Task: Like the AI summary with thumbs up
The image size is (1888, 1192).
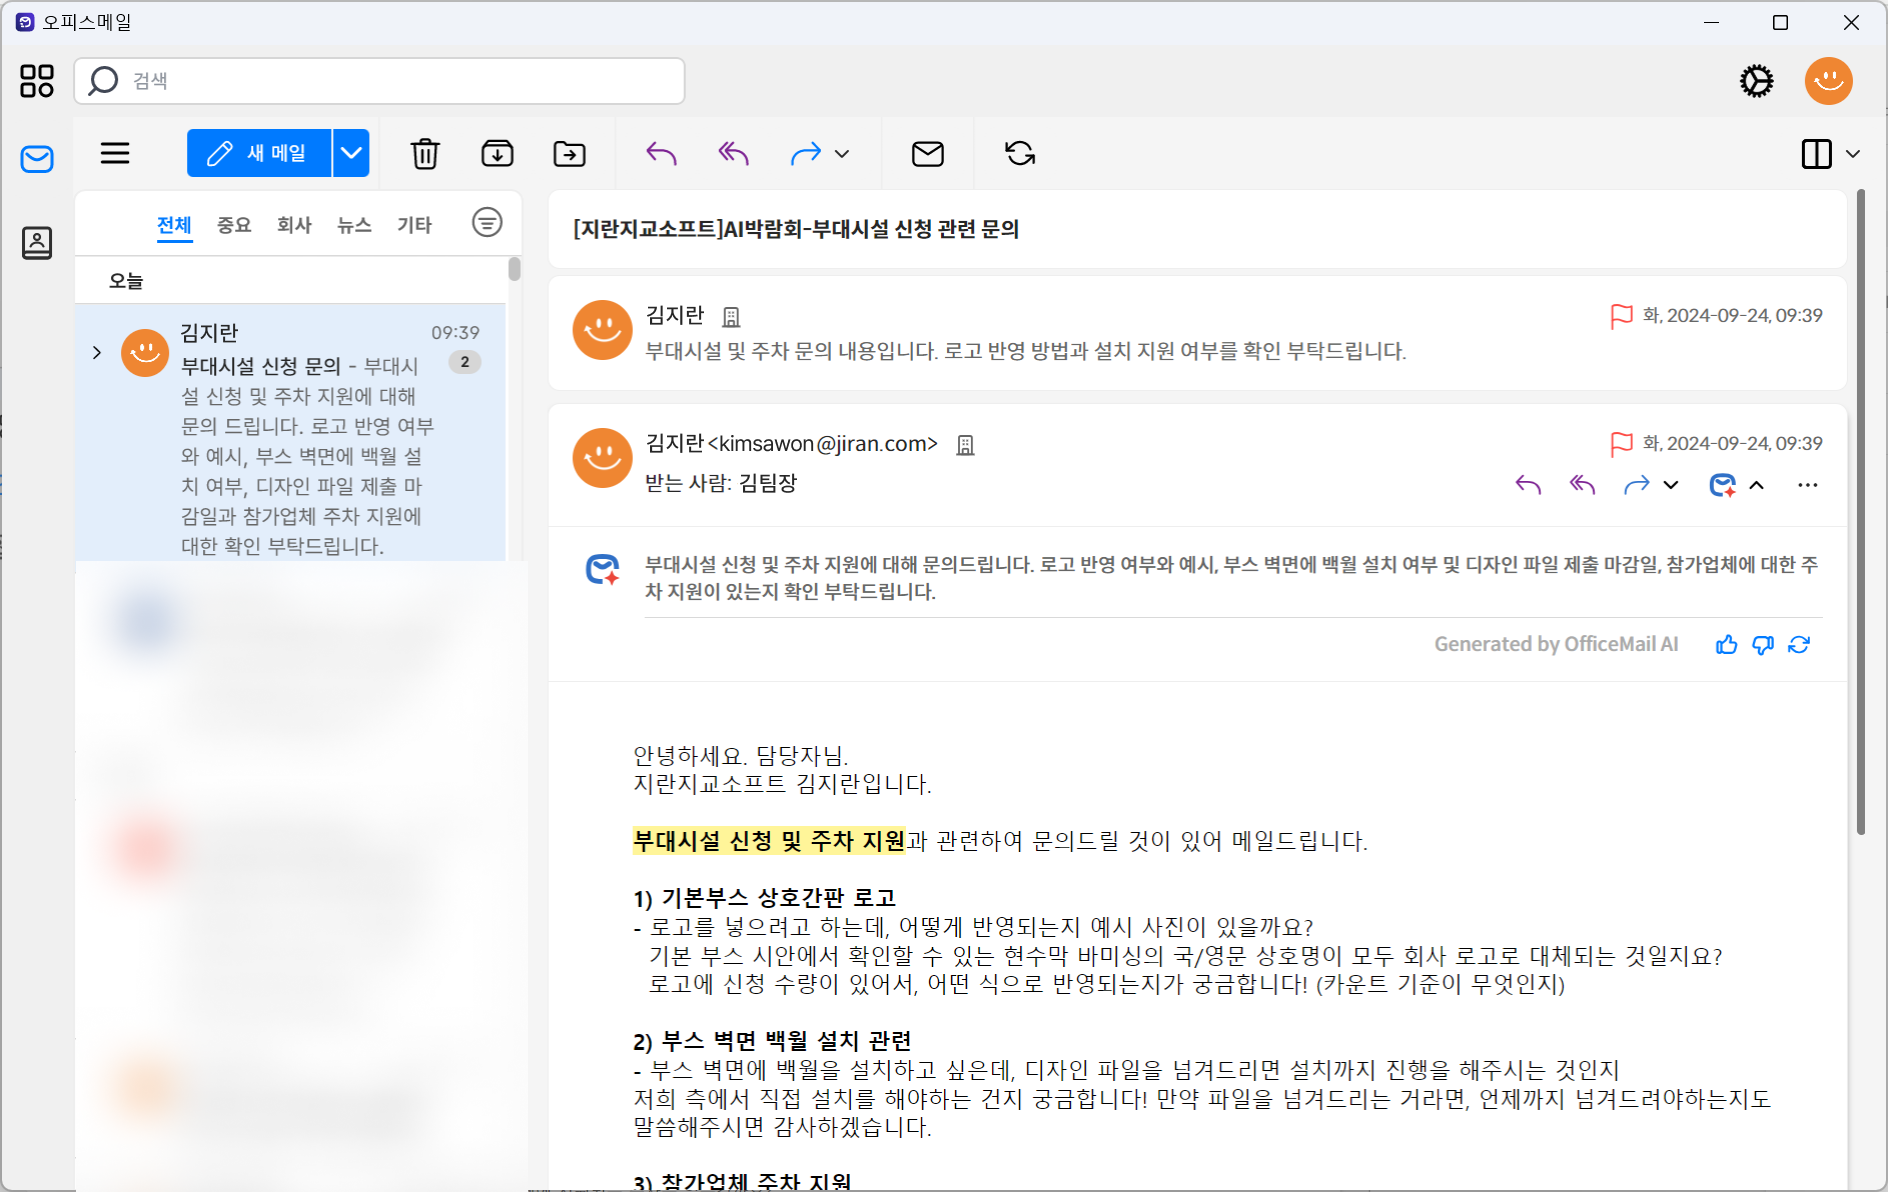Action: (x=1726, y=645)
